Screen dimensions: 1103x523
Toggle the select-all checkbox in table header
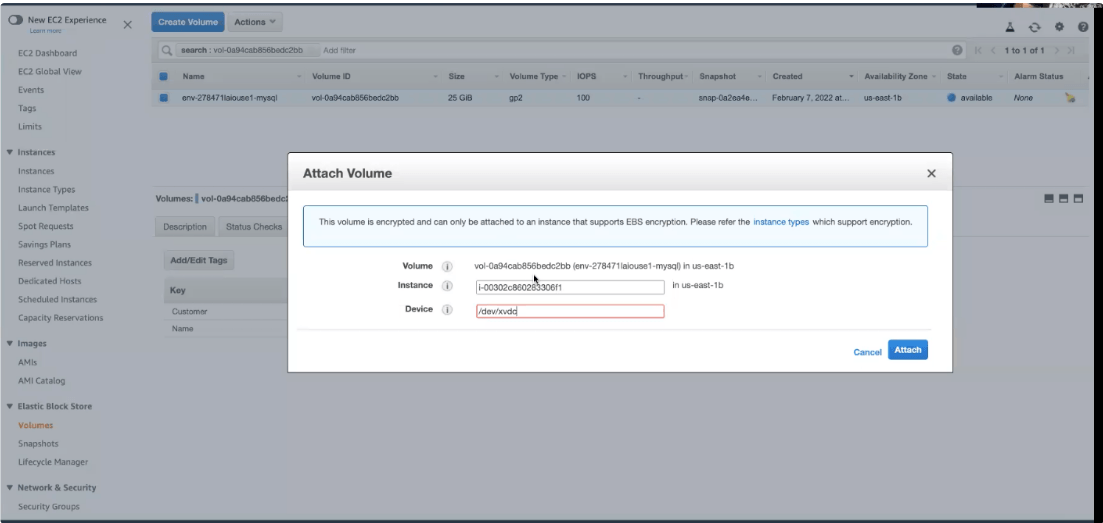click(165, 75)
